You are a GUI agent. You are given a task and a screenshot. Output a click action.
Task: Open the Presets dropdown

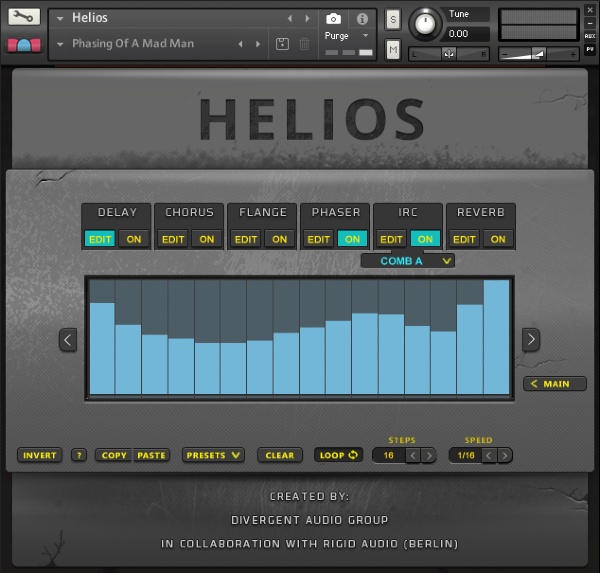pyautogui.click(x=213, y=455)
